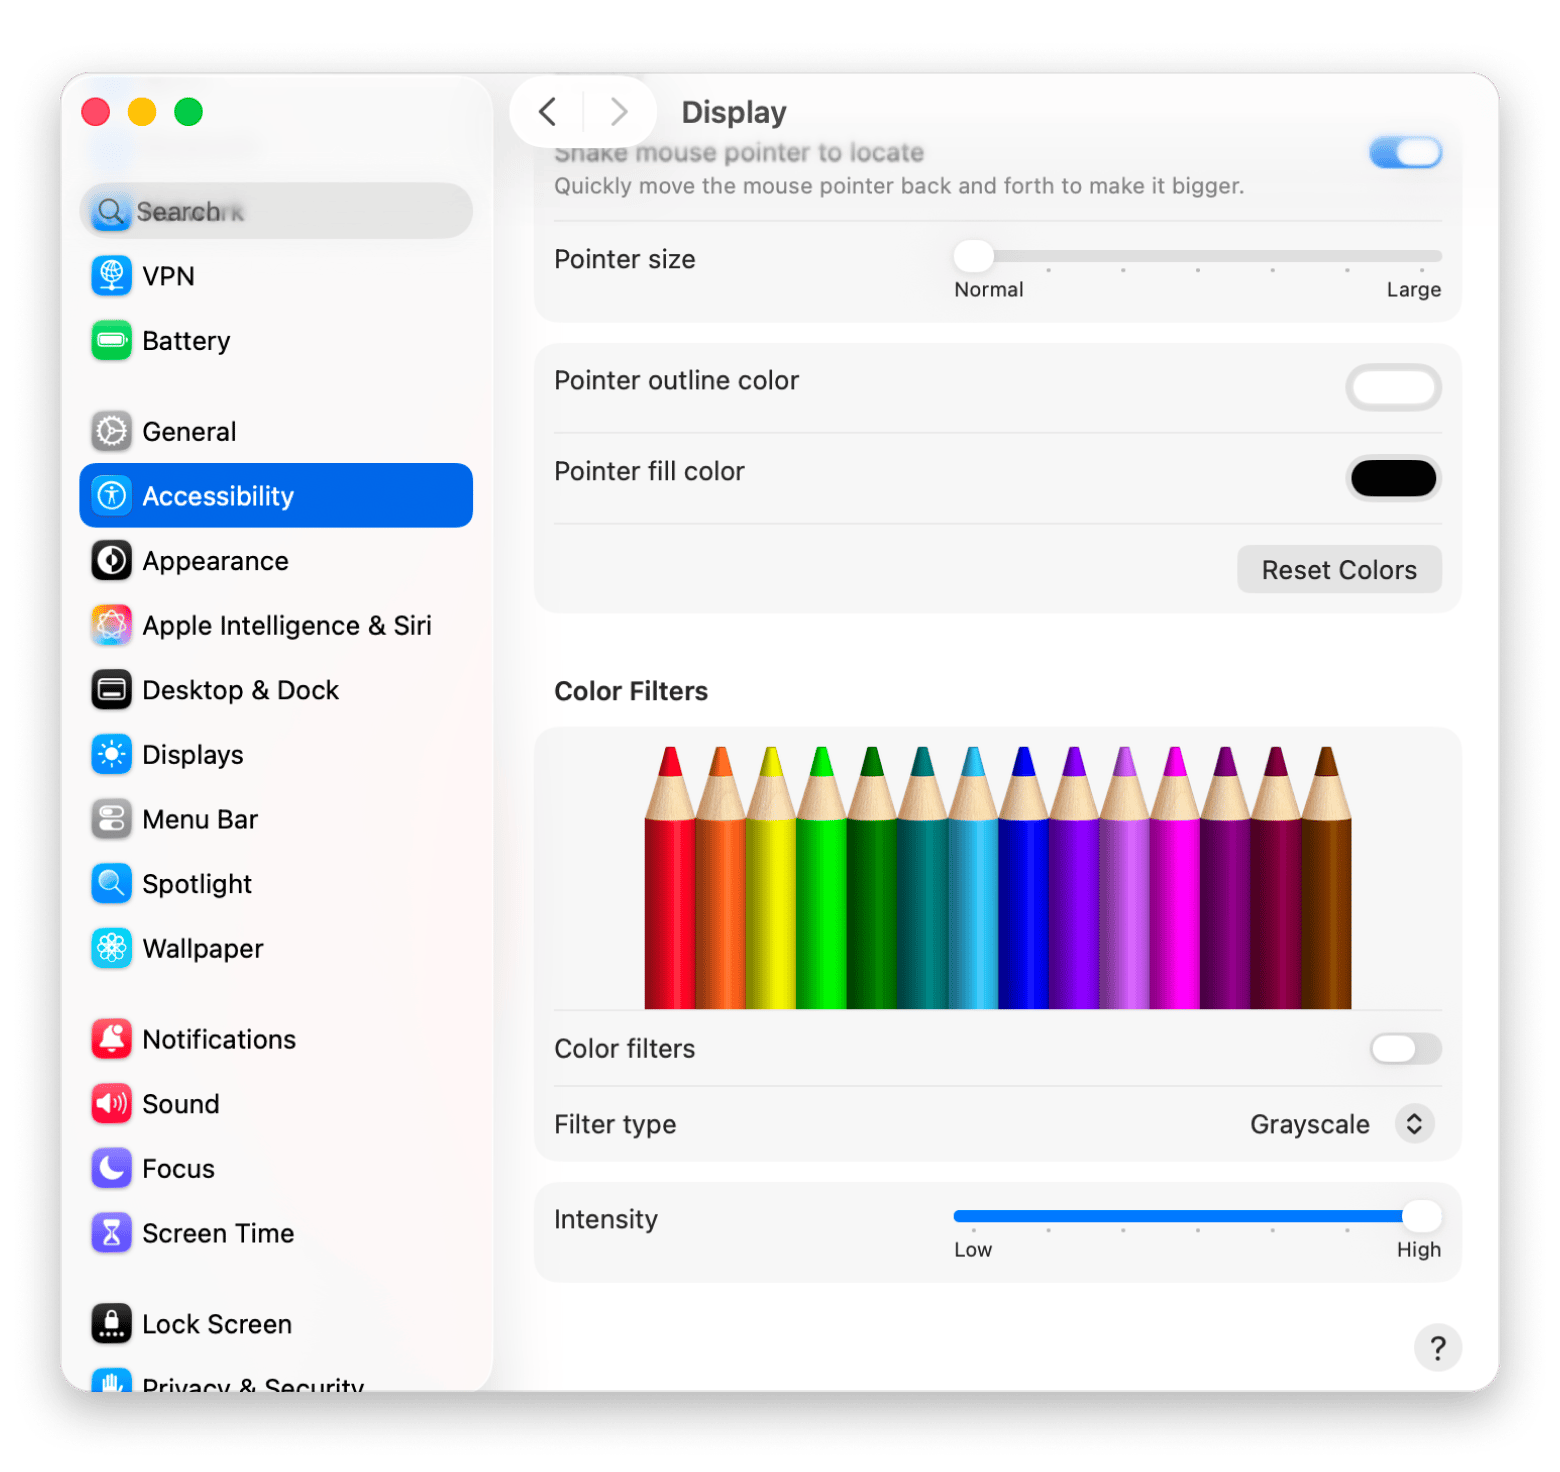Expand Lock Screen settings

tap(217, 1322)
